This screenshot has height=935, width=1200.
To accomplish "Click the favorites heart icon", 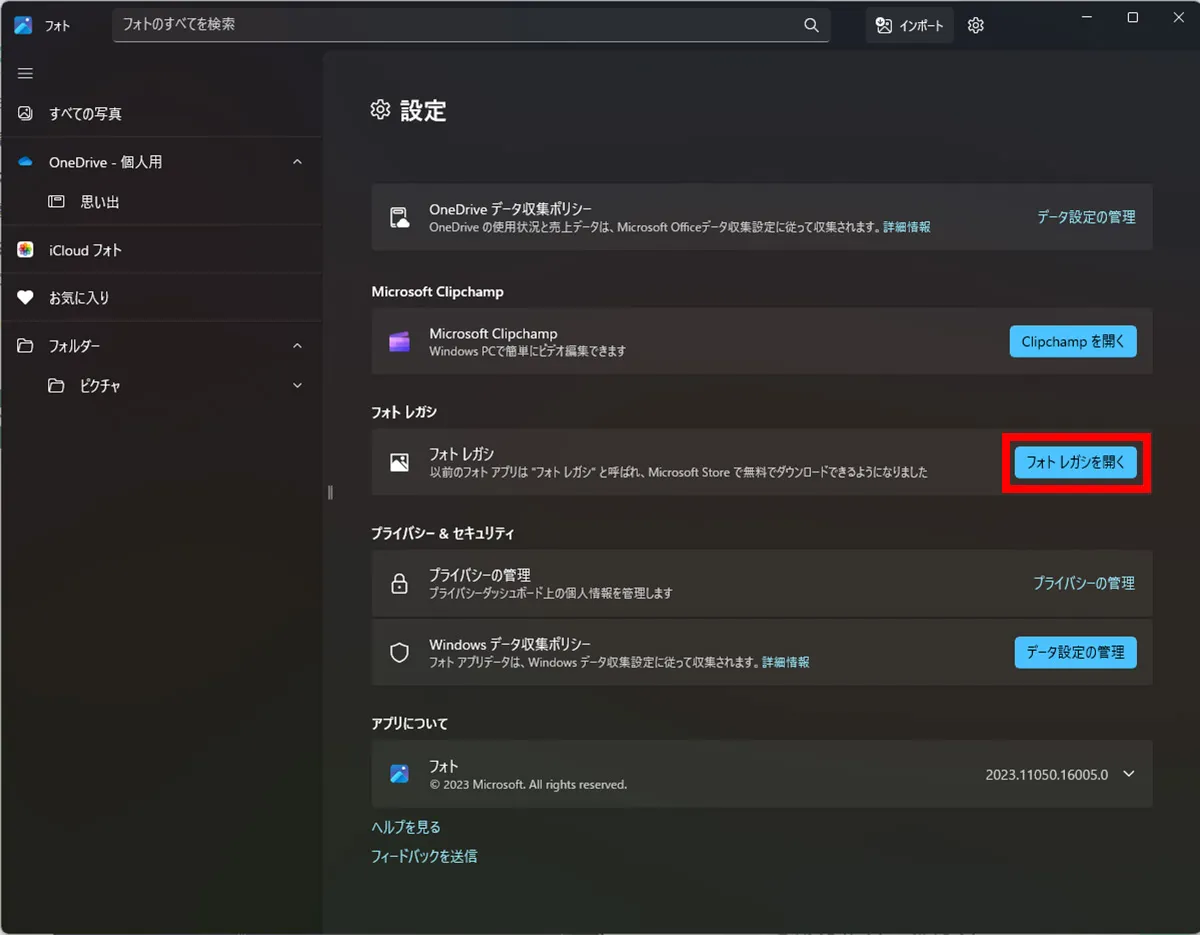I will click(x=24, y=297).
